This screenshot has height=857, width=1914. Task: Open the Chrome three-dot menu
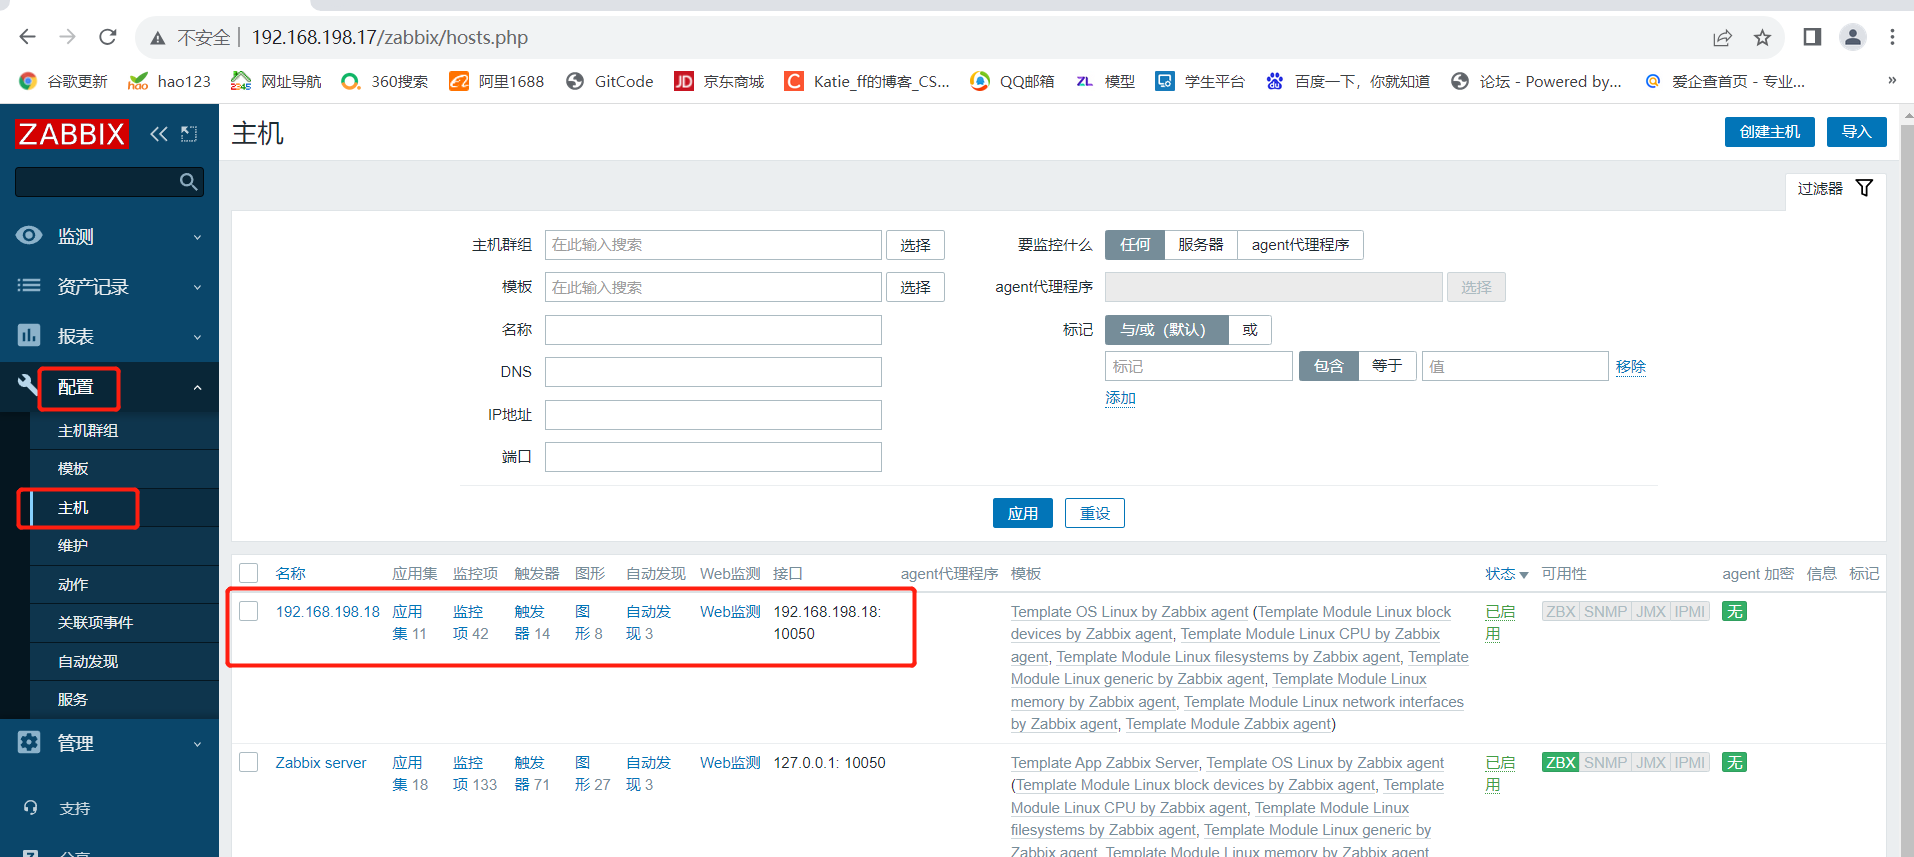[x=1892, y=37]
